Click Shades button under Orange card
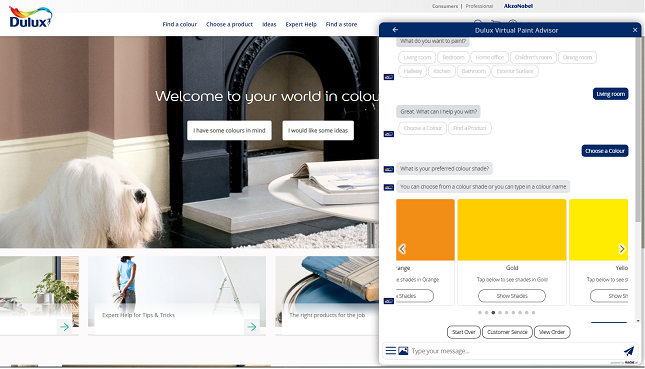Viewport: 645px width, 369px height. pyautogui.click(x=415, y=296)
